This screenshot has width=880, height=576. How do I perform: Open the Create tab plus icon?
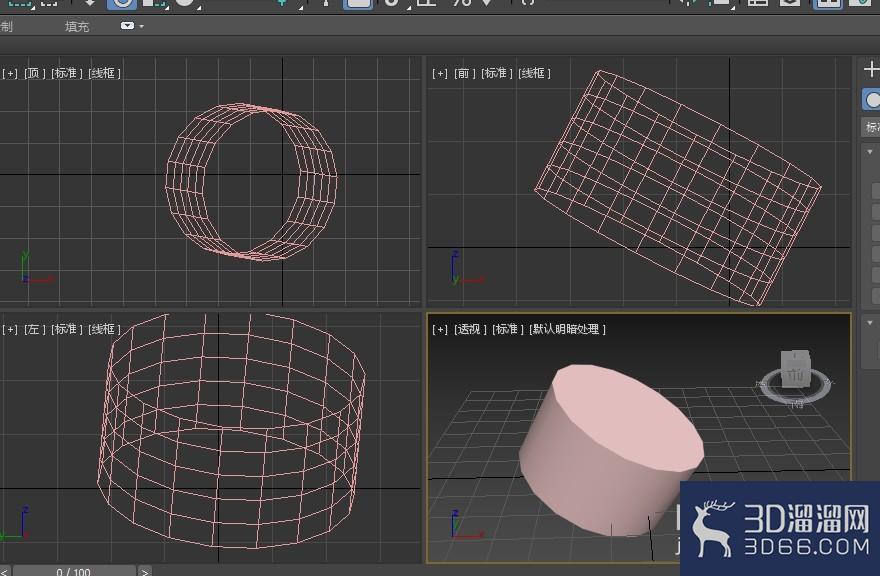872,69
